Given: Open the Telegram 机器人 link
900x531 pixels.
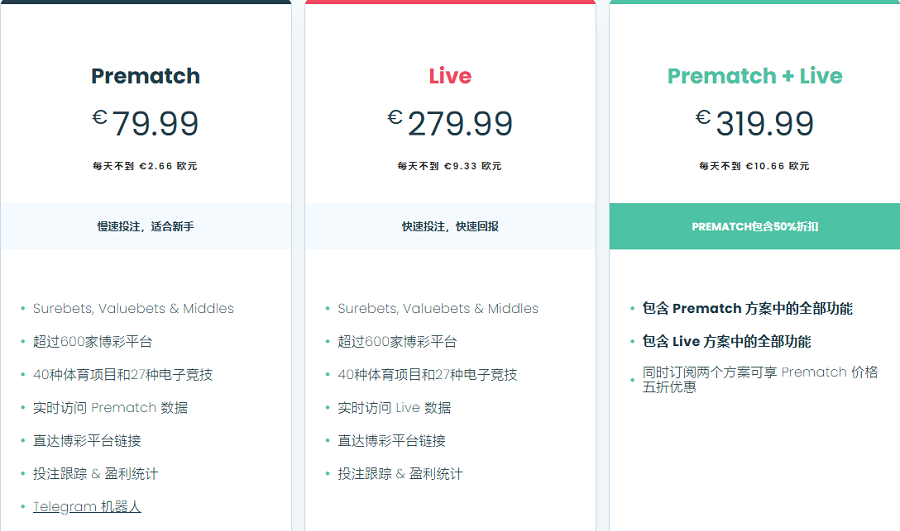Looking at the screenshot, I should 87,507.
